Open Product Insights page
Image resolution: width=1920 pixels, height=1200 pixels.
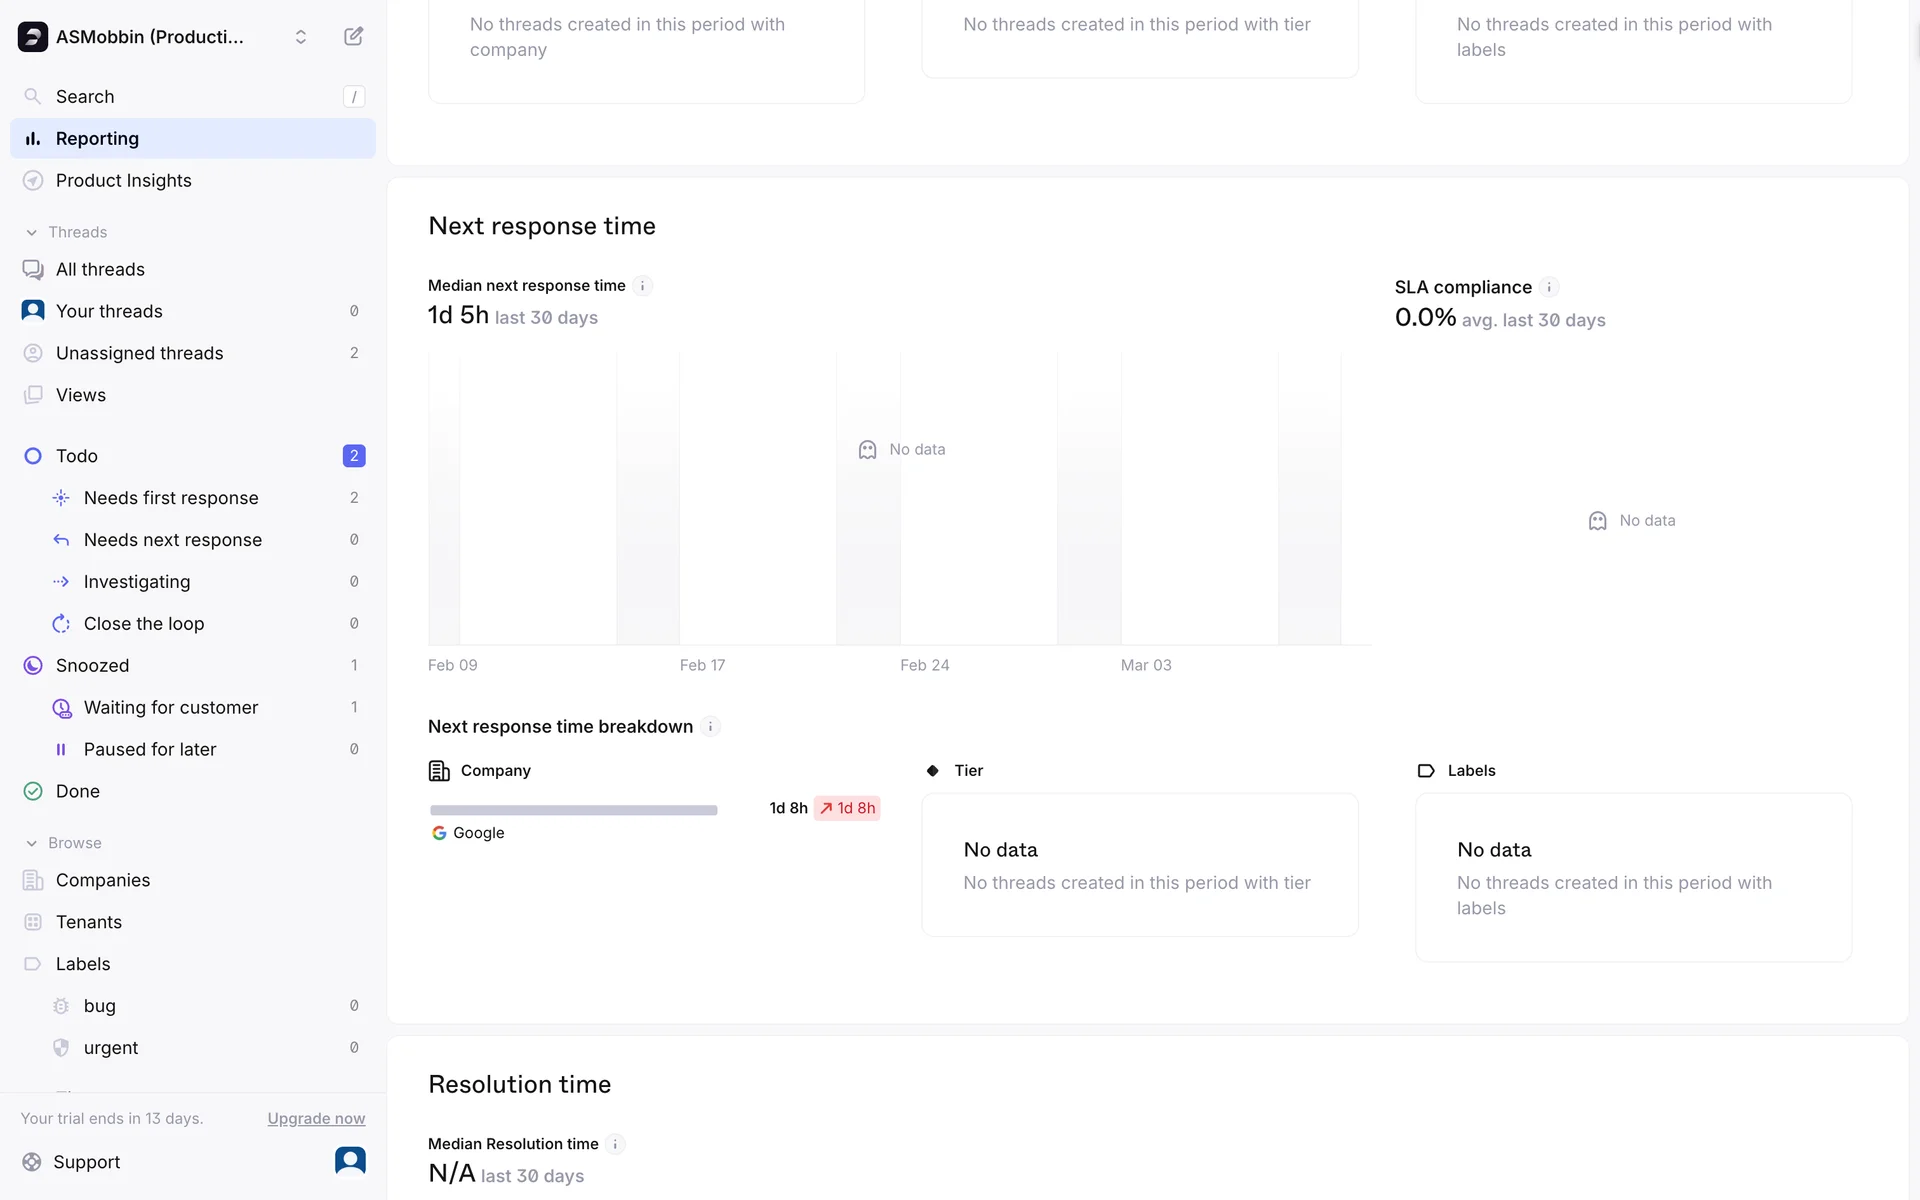tap(123, 181)
